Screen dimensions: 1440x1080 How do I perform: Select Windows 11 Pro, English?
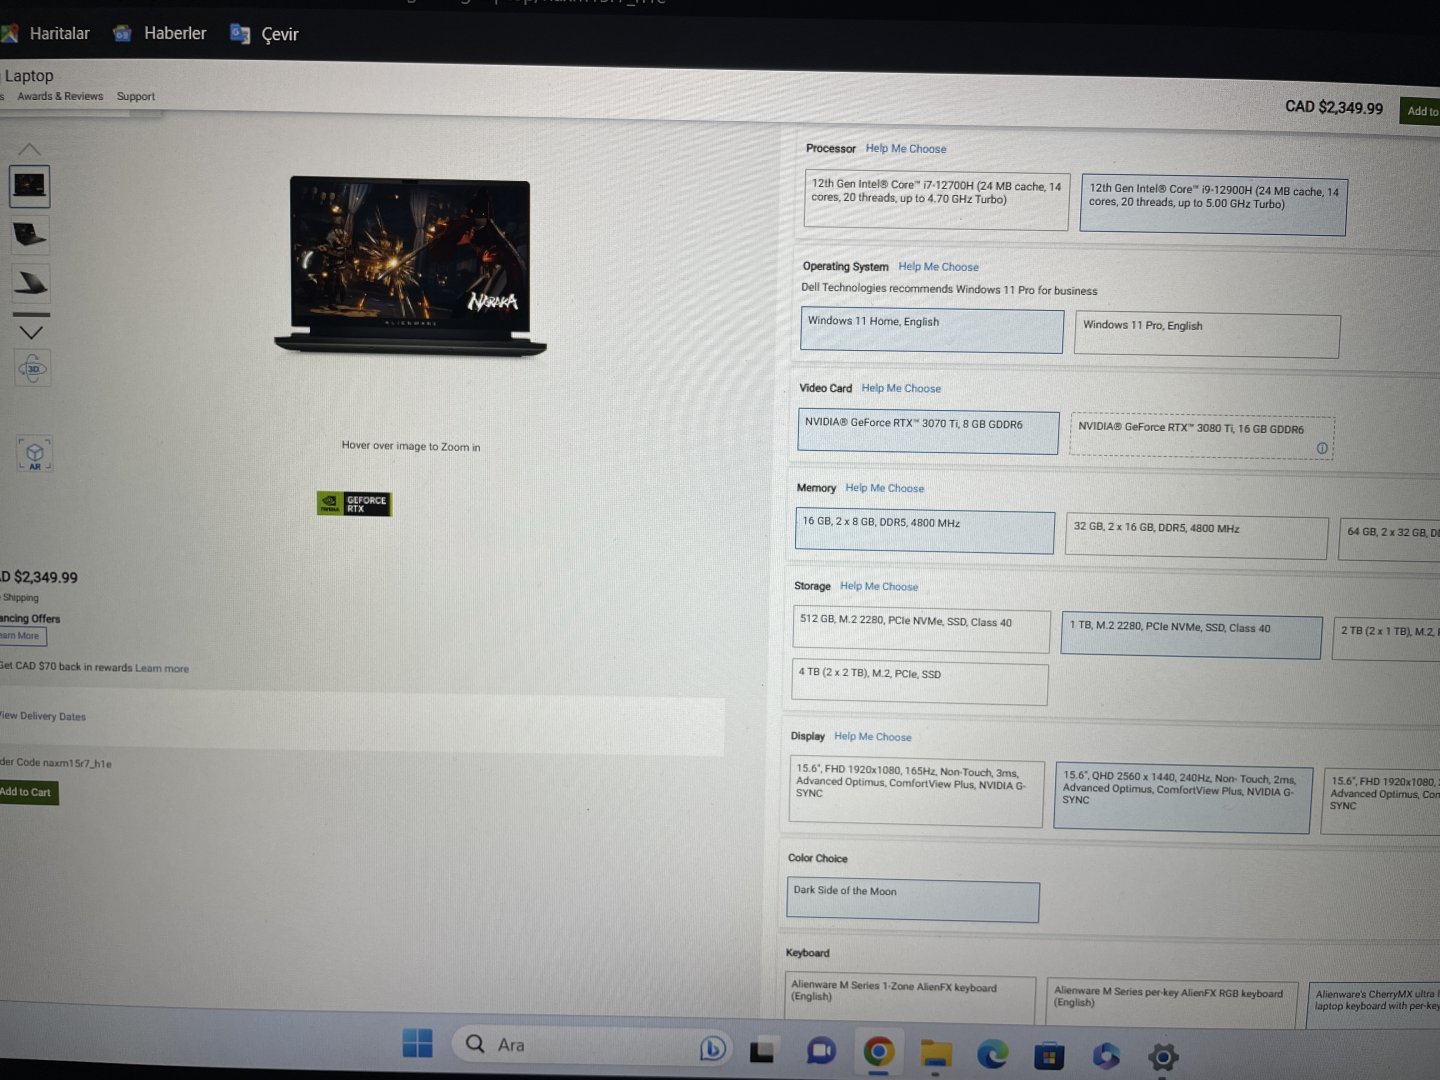tap(1207, 336)
